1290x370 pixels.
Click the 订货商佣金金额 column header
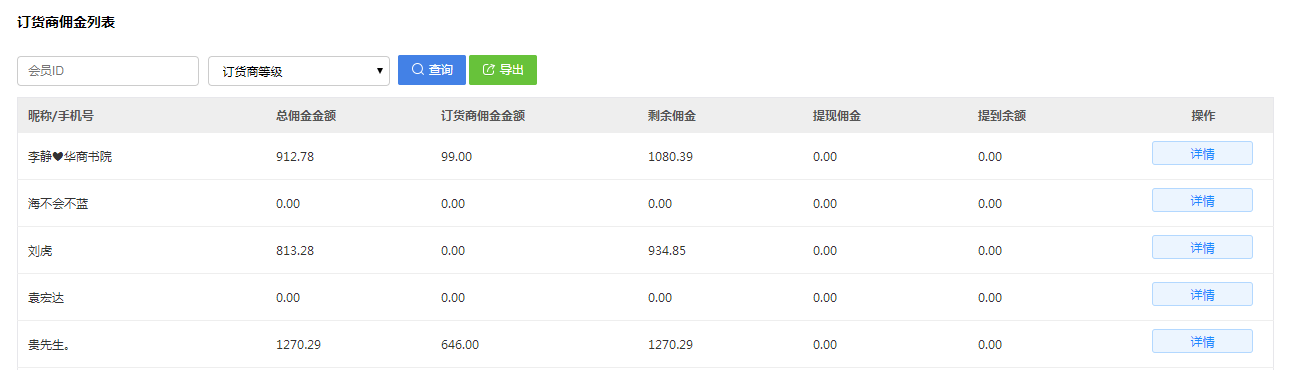coord(483,116)
